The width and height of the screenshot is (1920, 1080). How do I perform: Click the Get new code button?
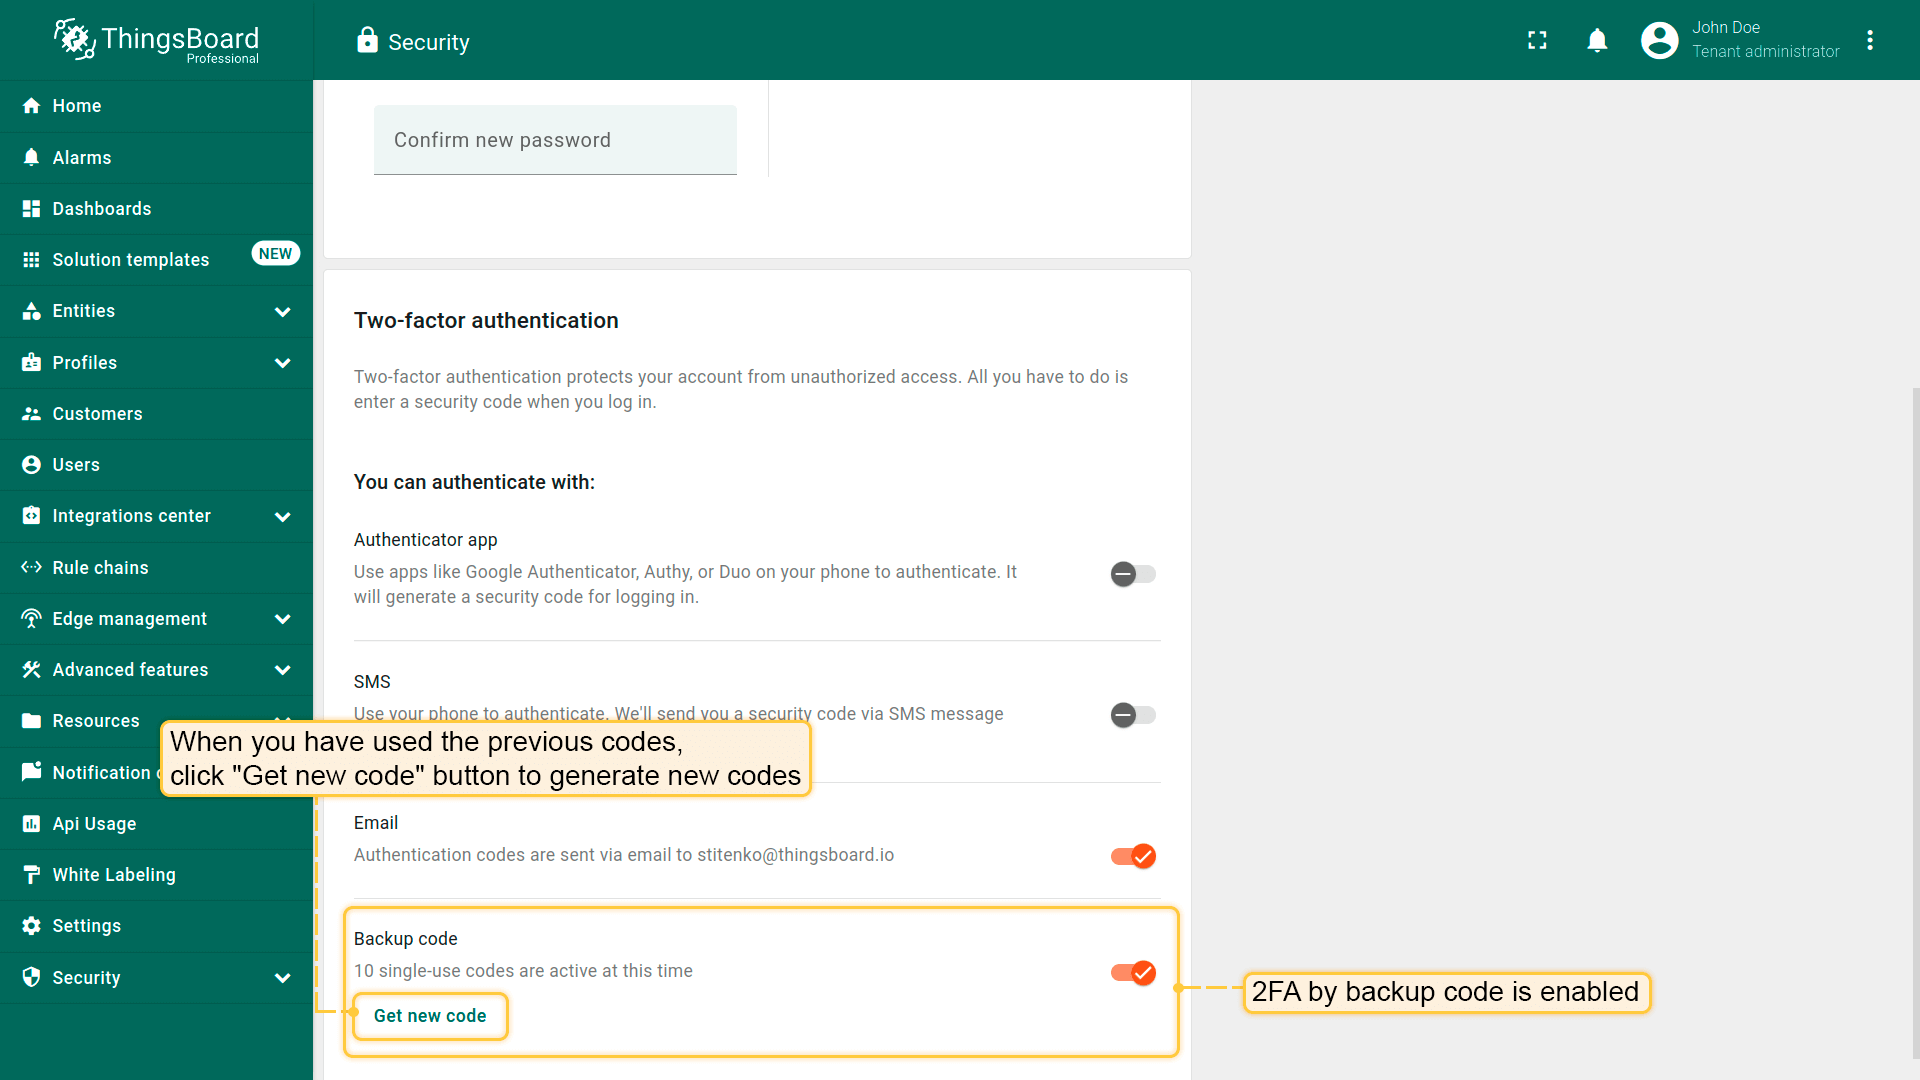430,1016
